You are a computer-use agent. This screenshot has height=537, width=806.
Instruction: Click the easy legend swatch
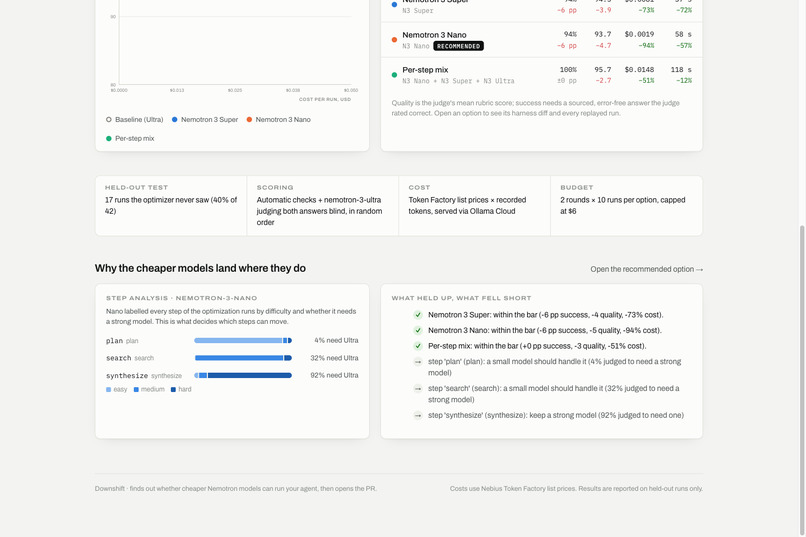[108, 390]
